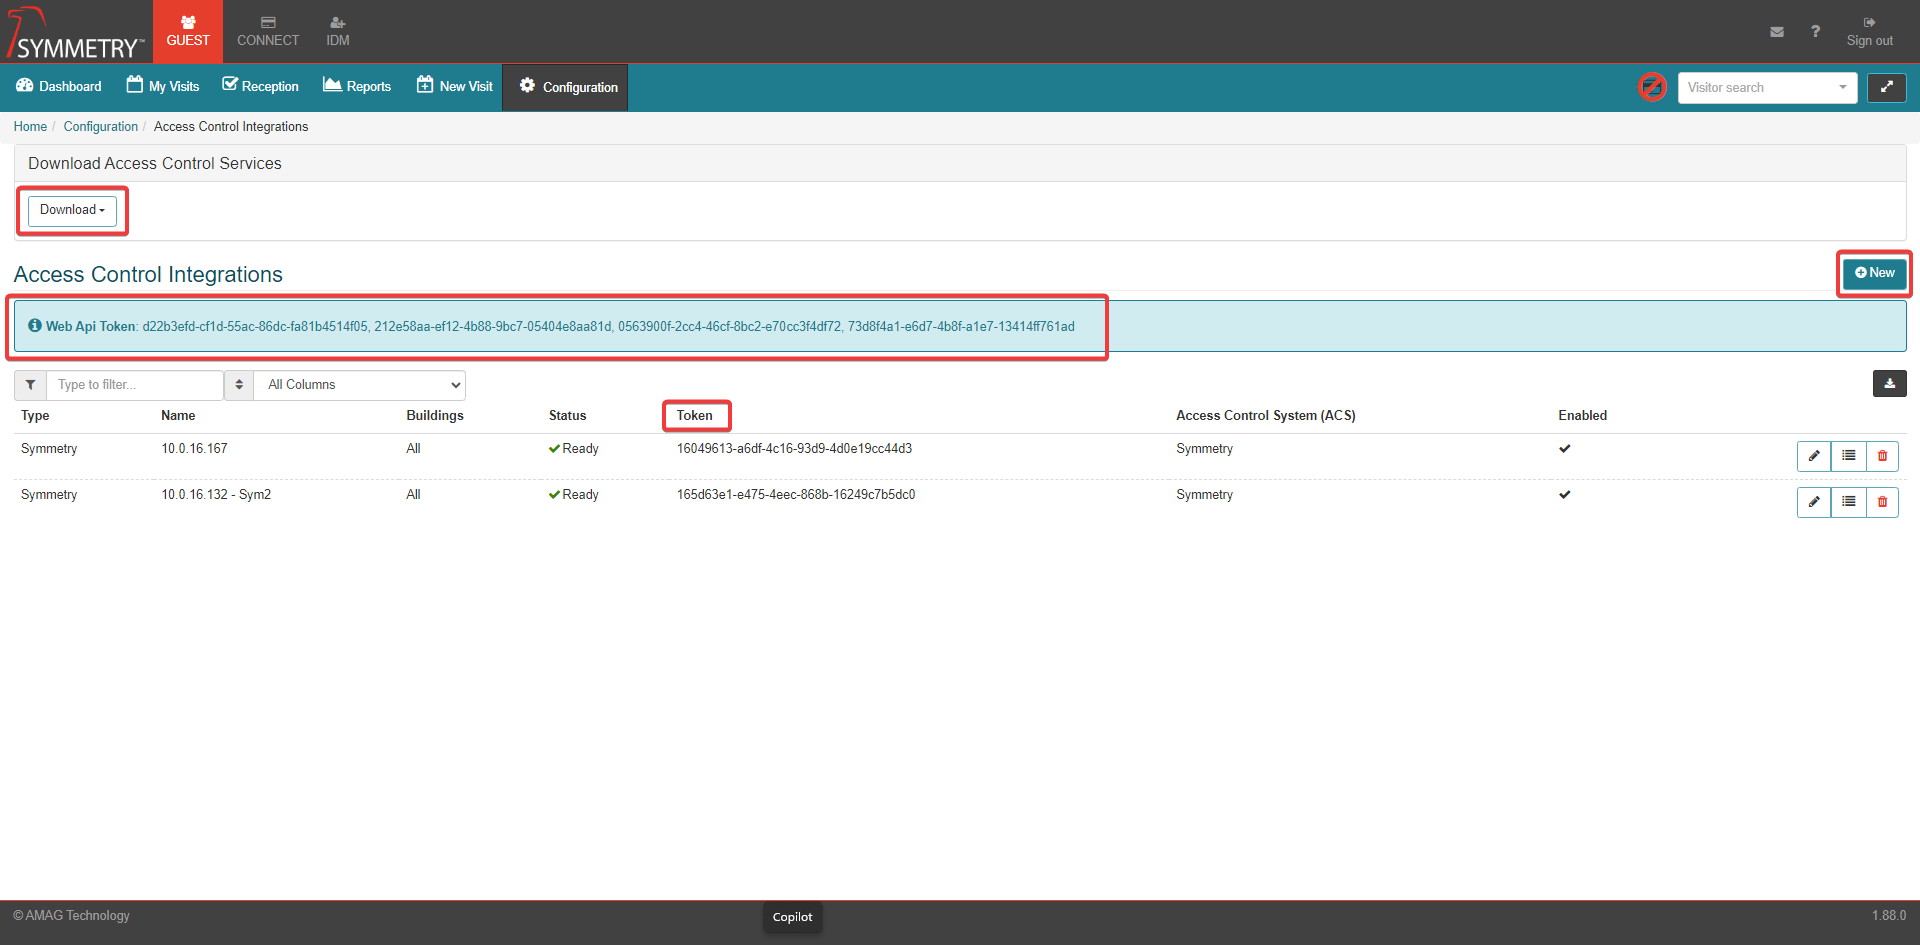Select the name cell 10.0.16.167
This screenshot has height=945, width=1920.
pos(194,449)
